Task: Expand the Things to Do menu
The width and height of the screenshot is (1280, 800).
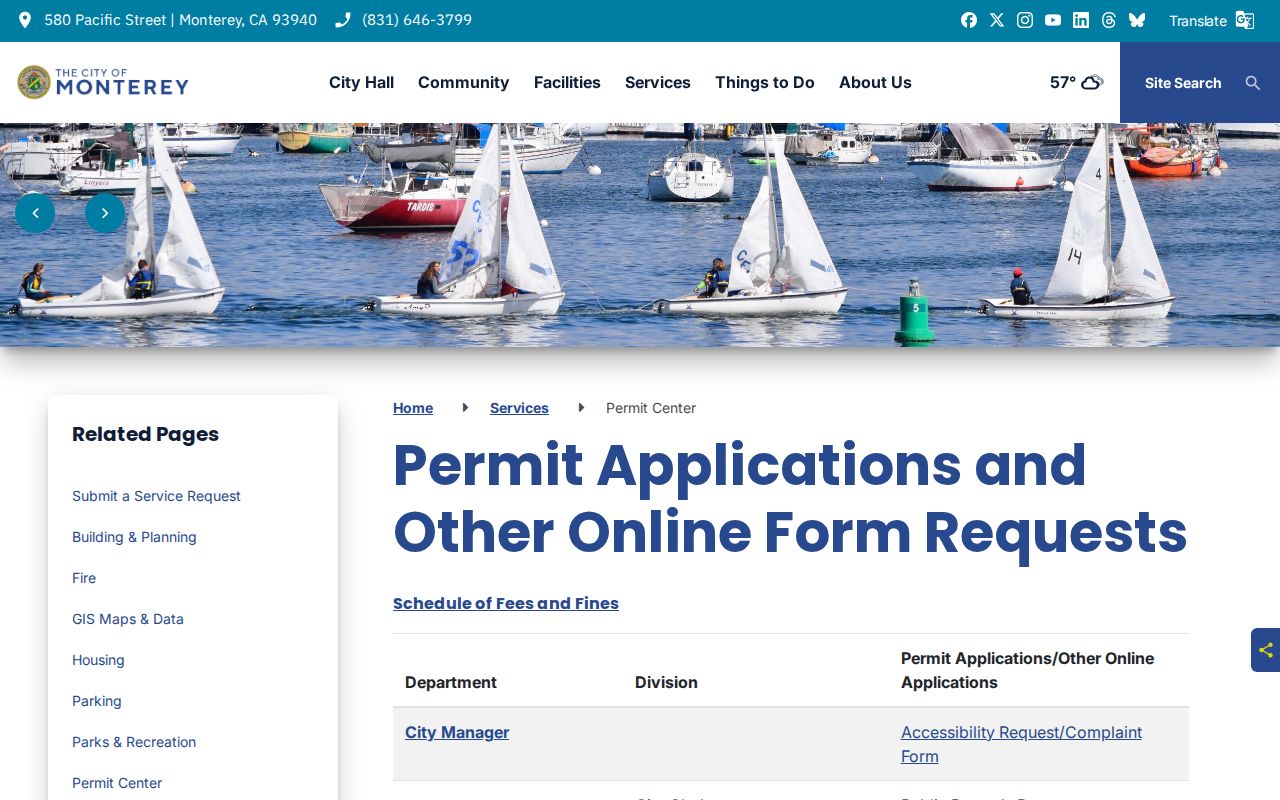Action: click(765, 83)
